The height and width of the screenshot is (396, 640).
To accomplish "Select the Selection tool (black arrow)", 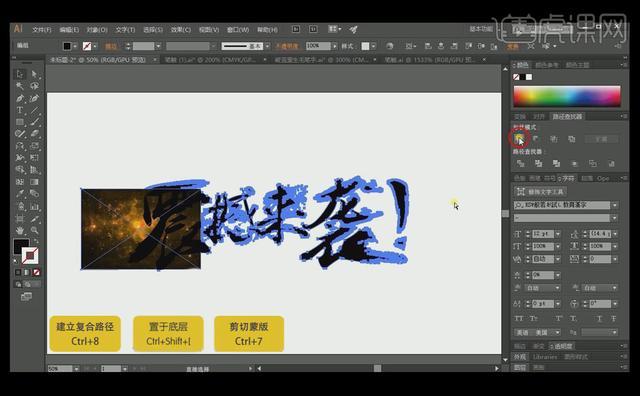I will (x=20, y=74).
